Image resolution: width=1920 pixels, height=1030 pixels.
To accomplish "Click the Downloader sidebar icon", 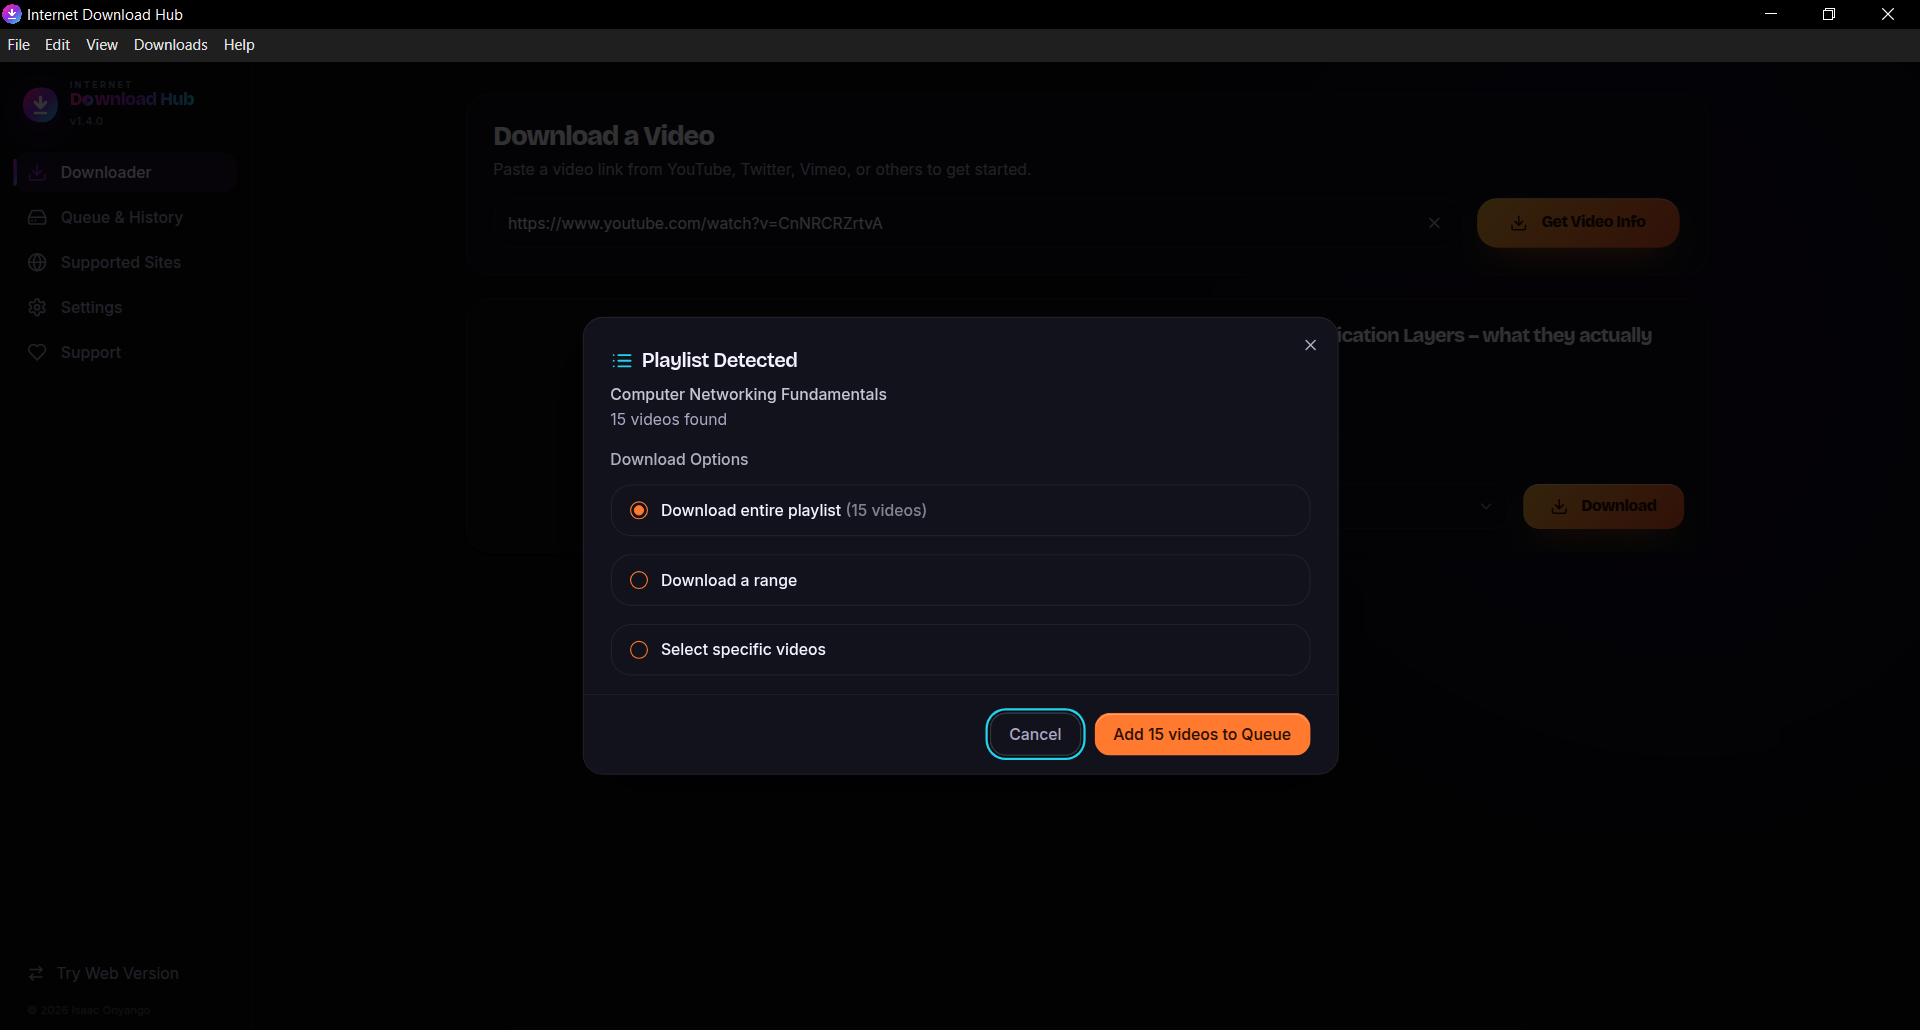I will (x=37, y=172).
